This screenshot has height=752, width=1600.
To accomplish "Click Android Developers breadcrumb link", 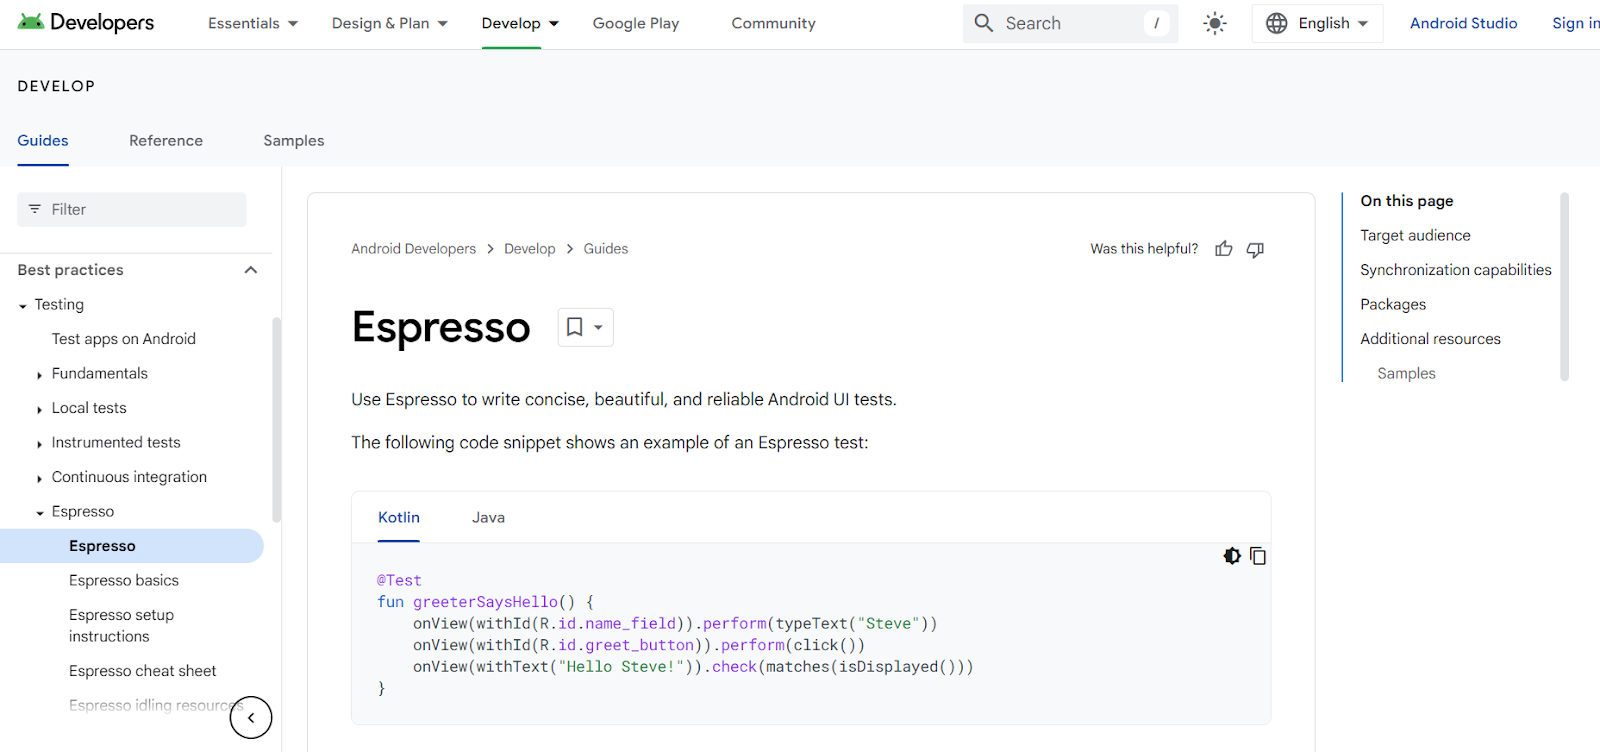I will point(414,249).
